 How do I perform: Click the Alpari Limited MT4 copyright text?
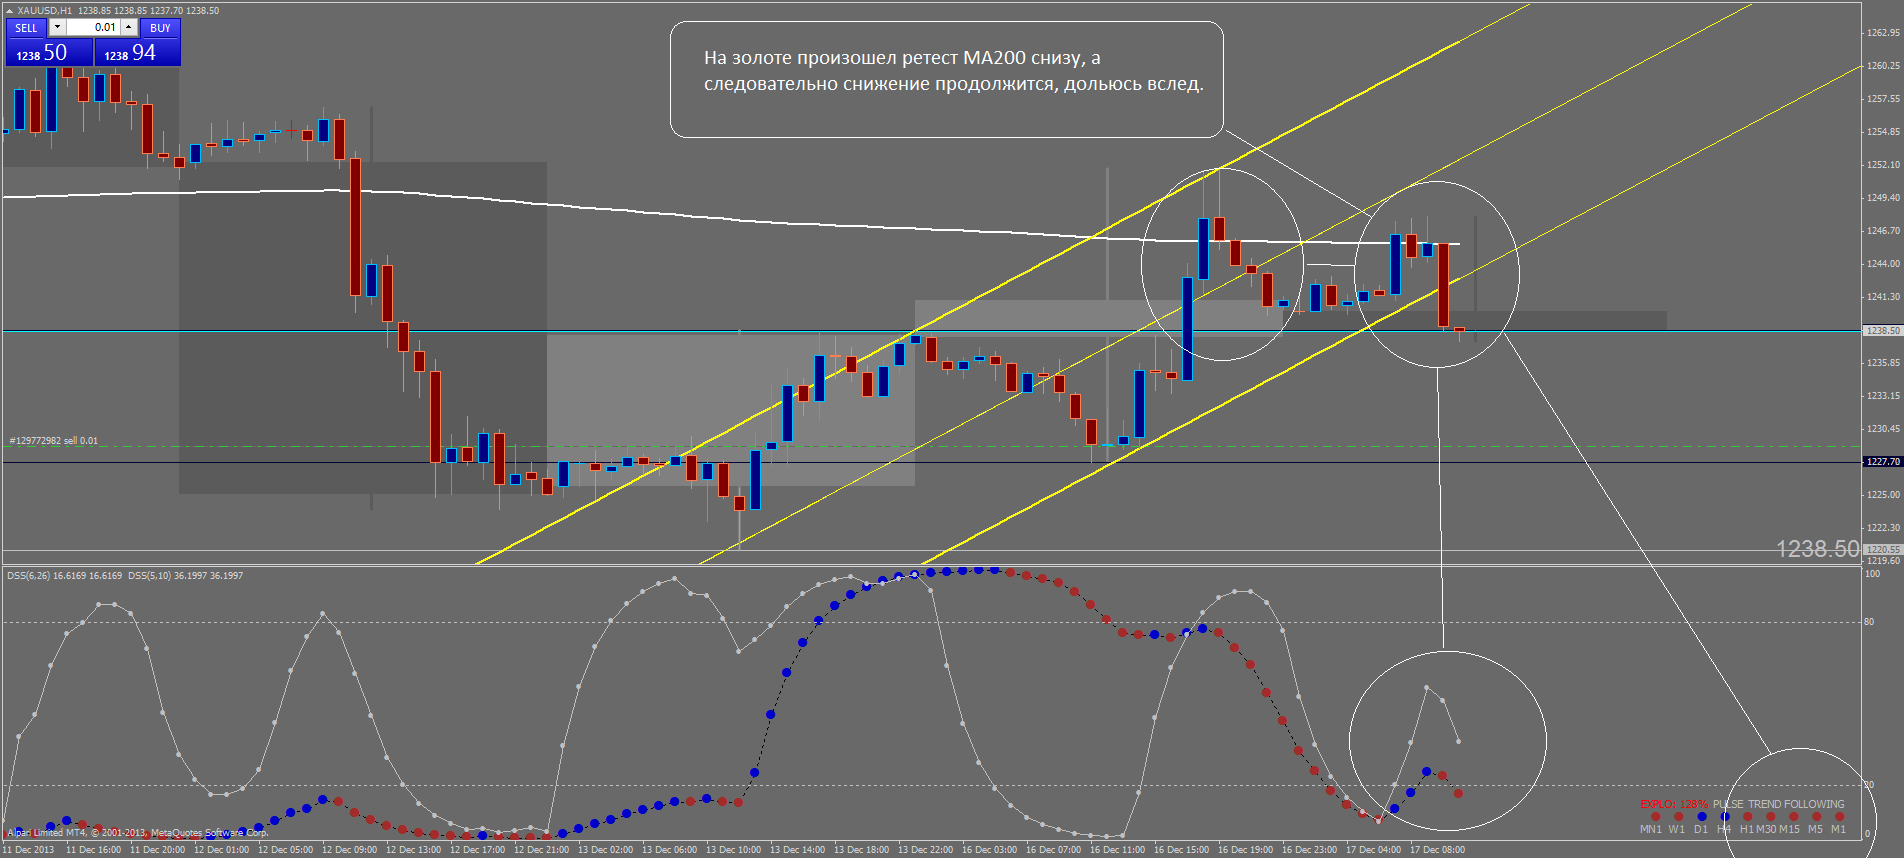point(138,832)
